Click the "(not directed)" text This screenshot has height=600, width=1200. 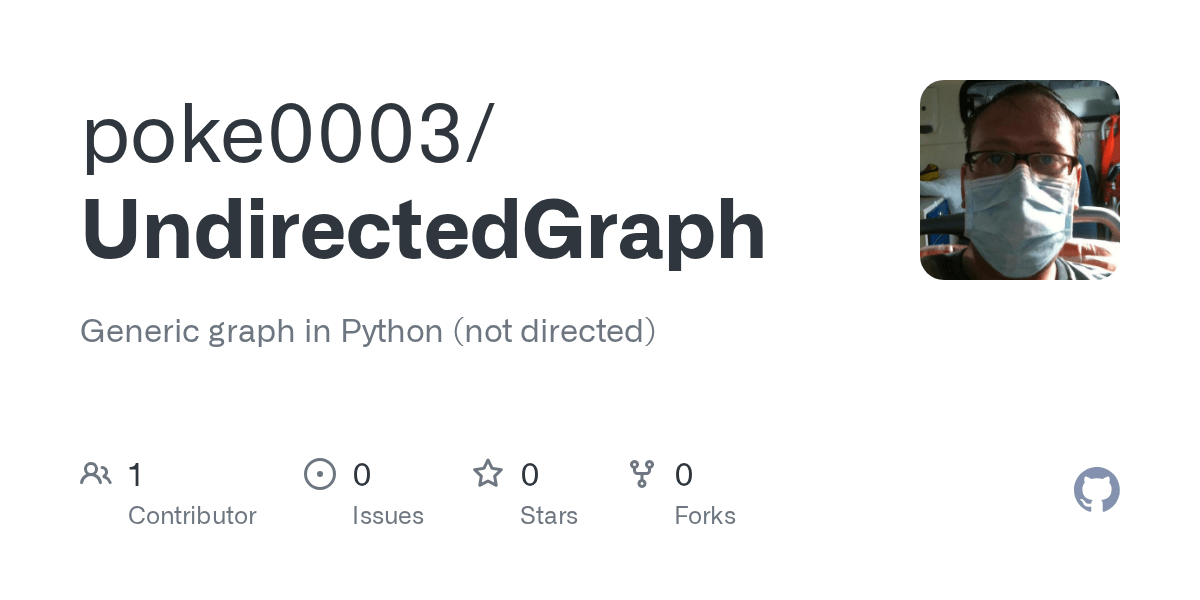point(555,331)
